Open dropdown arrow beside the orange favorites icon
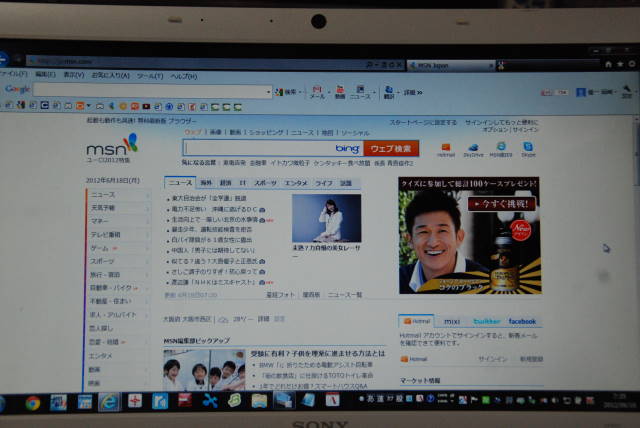This screenshot has height=428, width=640. 89,106
